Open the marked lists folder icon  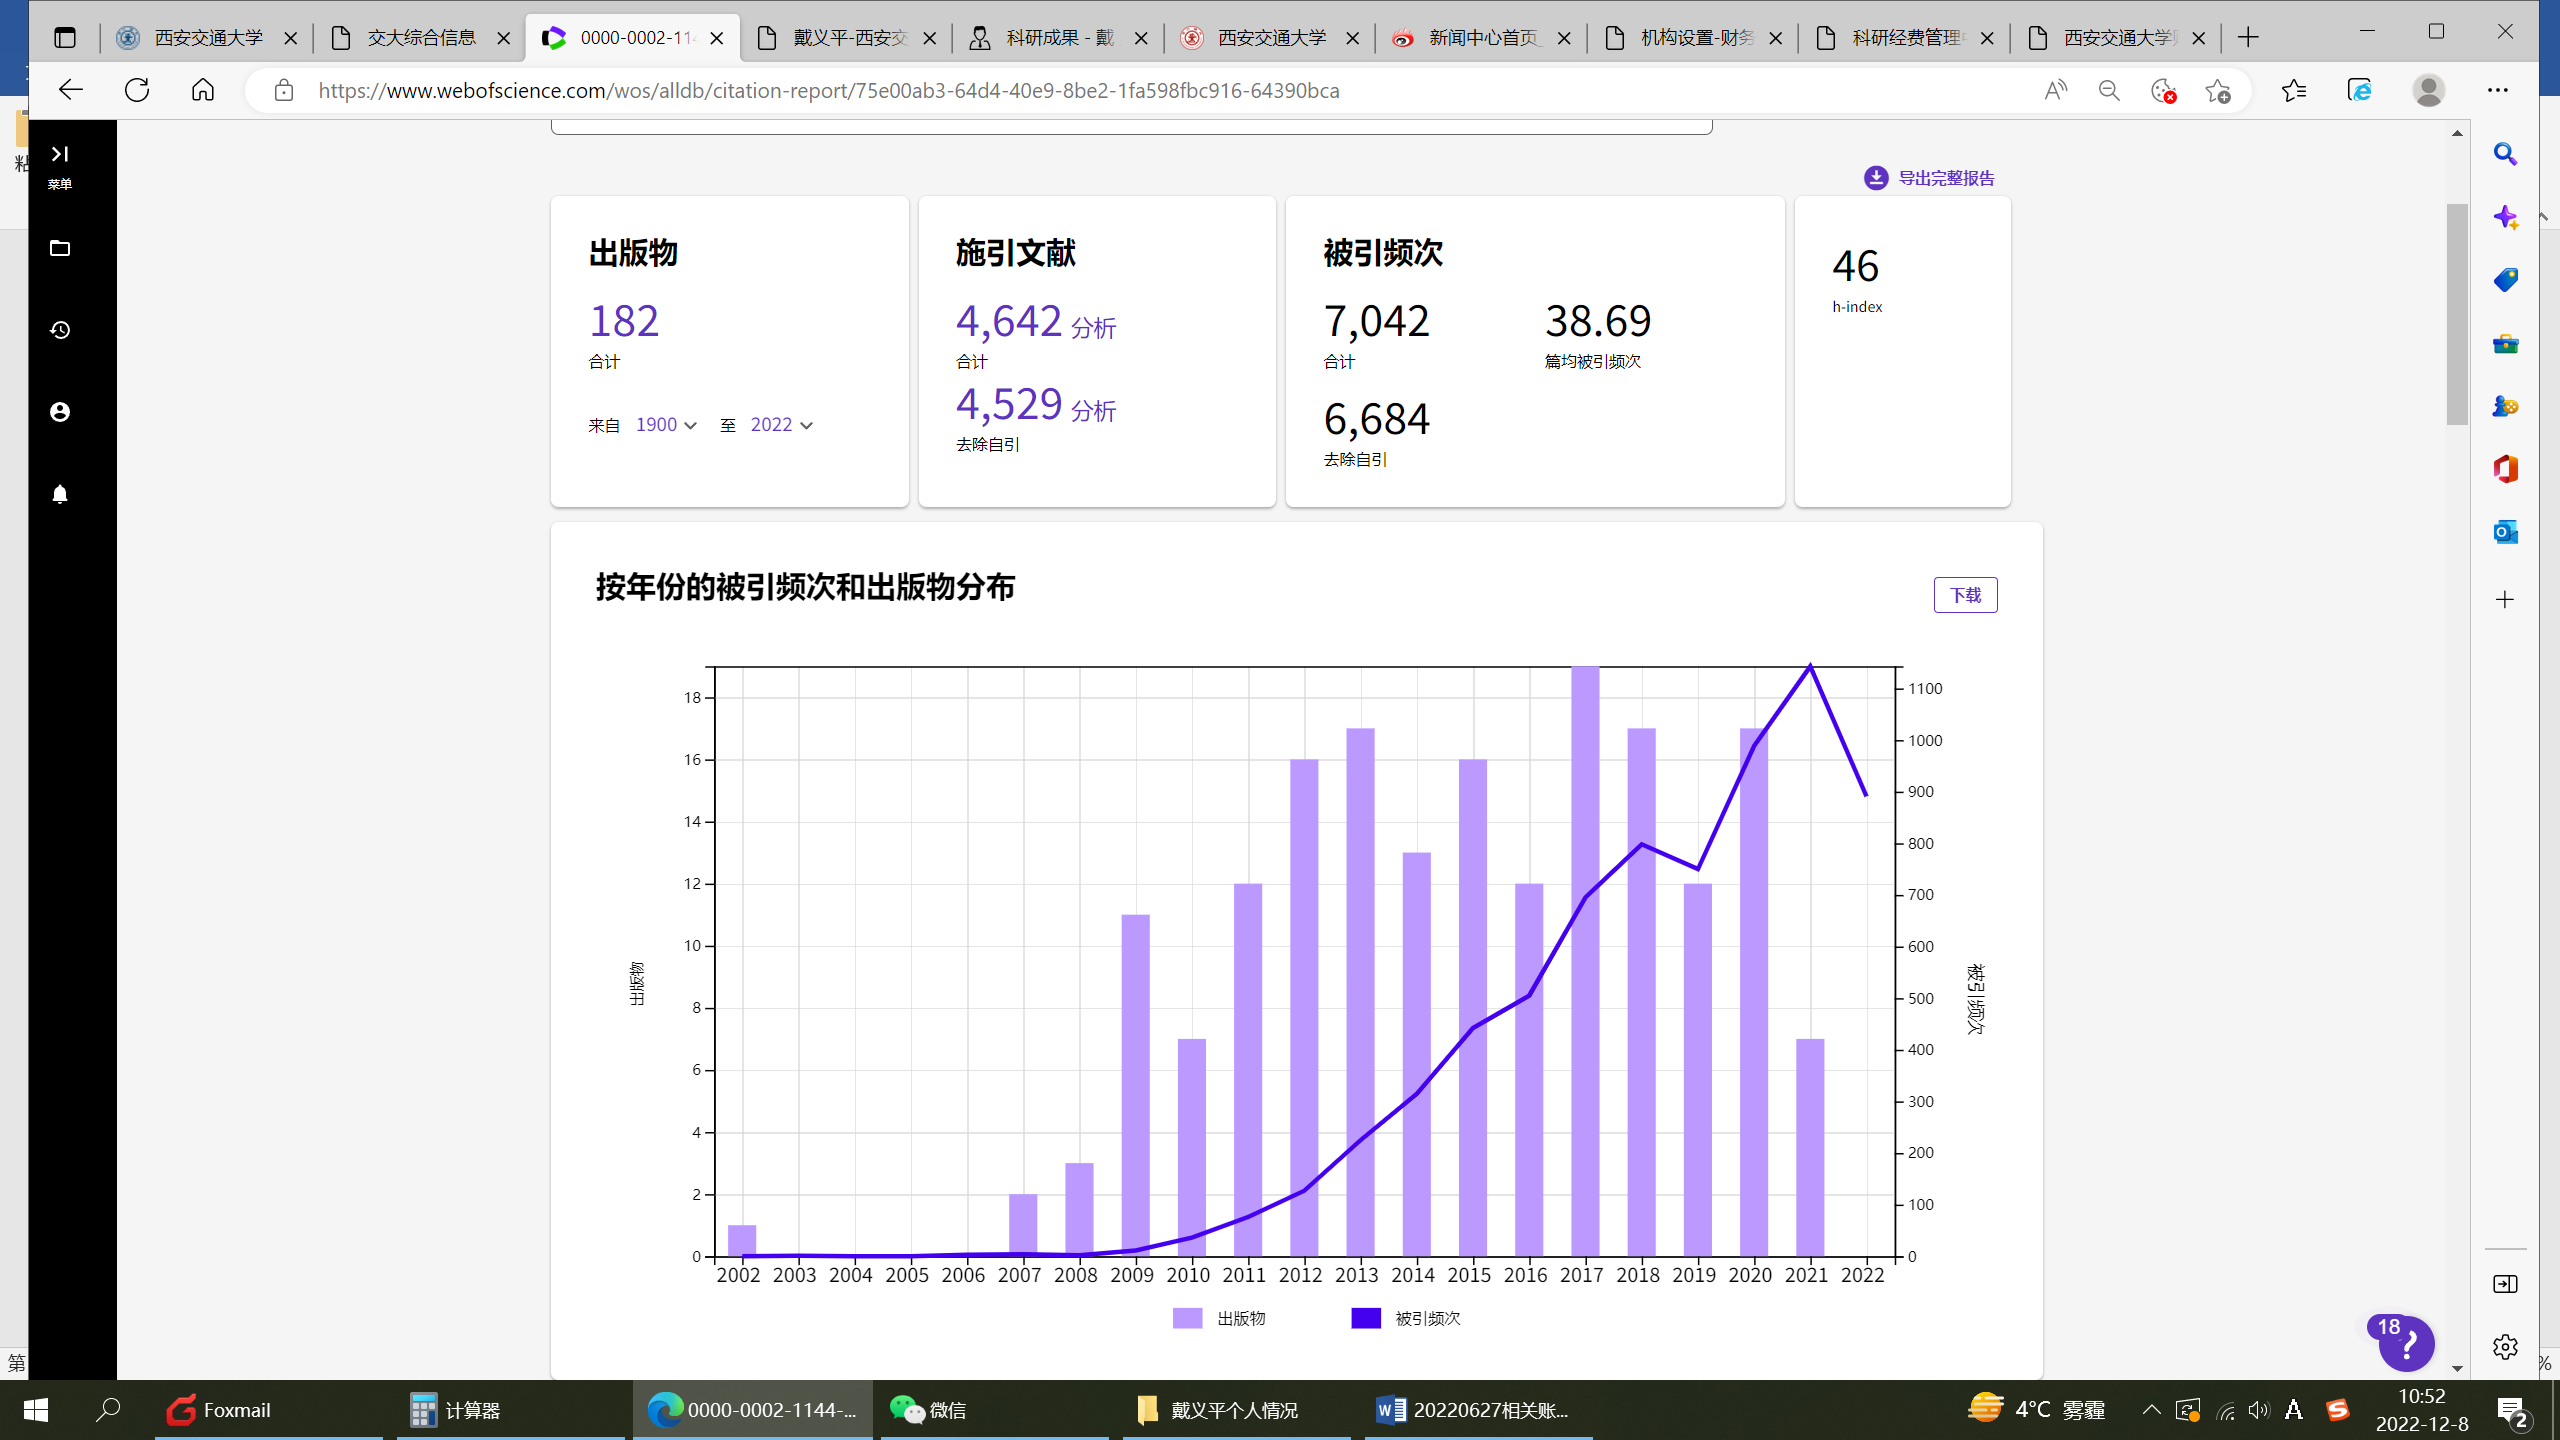(x=60, y=248)
